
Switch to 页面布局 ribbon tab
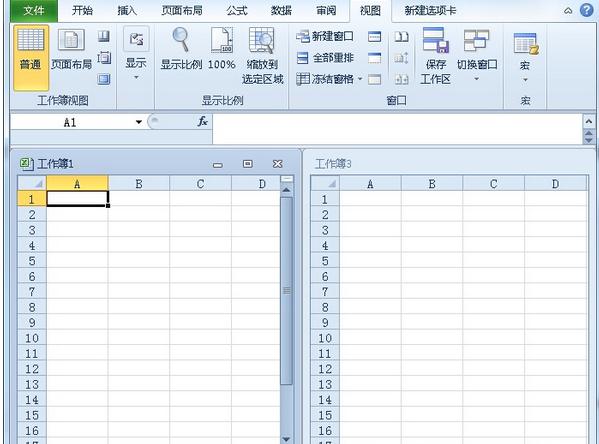[182, 11]
